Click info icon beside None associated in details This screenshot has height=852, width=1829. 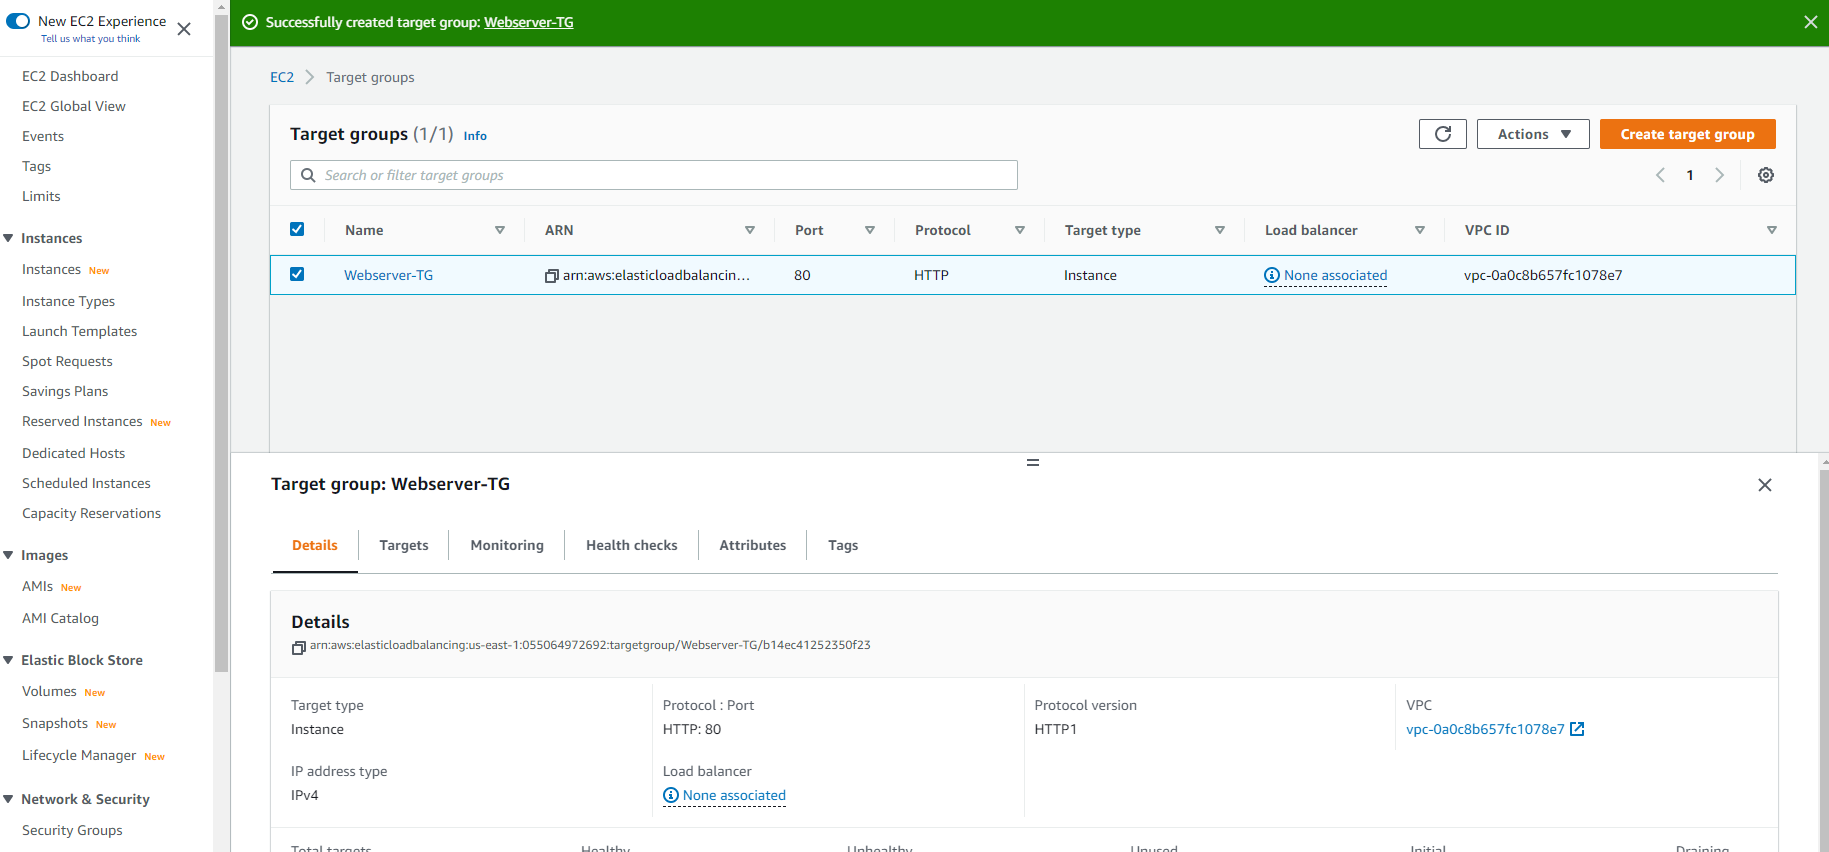pyautogui.click(x=671, y=795)
